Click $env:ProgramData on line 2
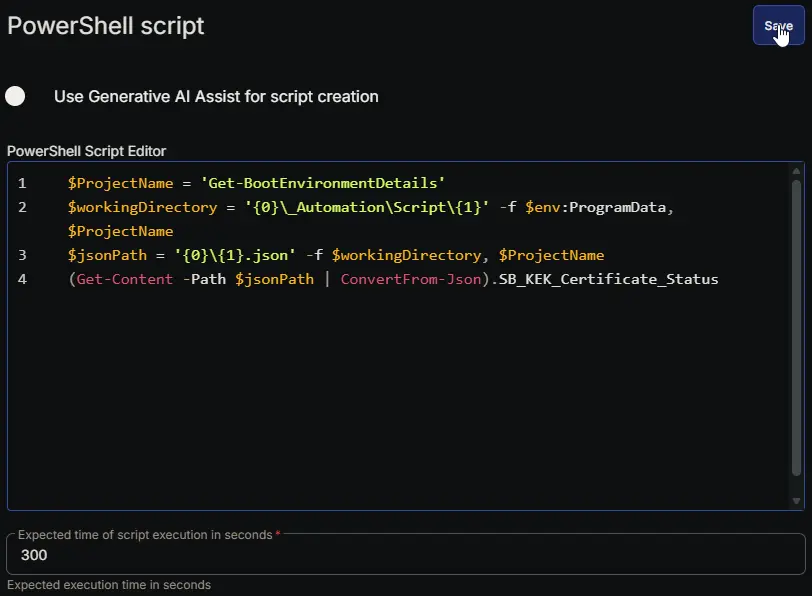Image resolution: width=812 pixels, height=596 pixels. 595,207
